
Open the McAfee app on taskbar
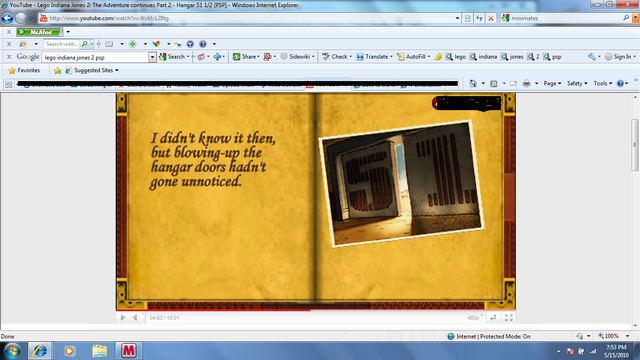(129, 351)
